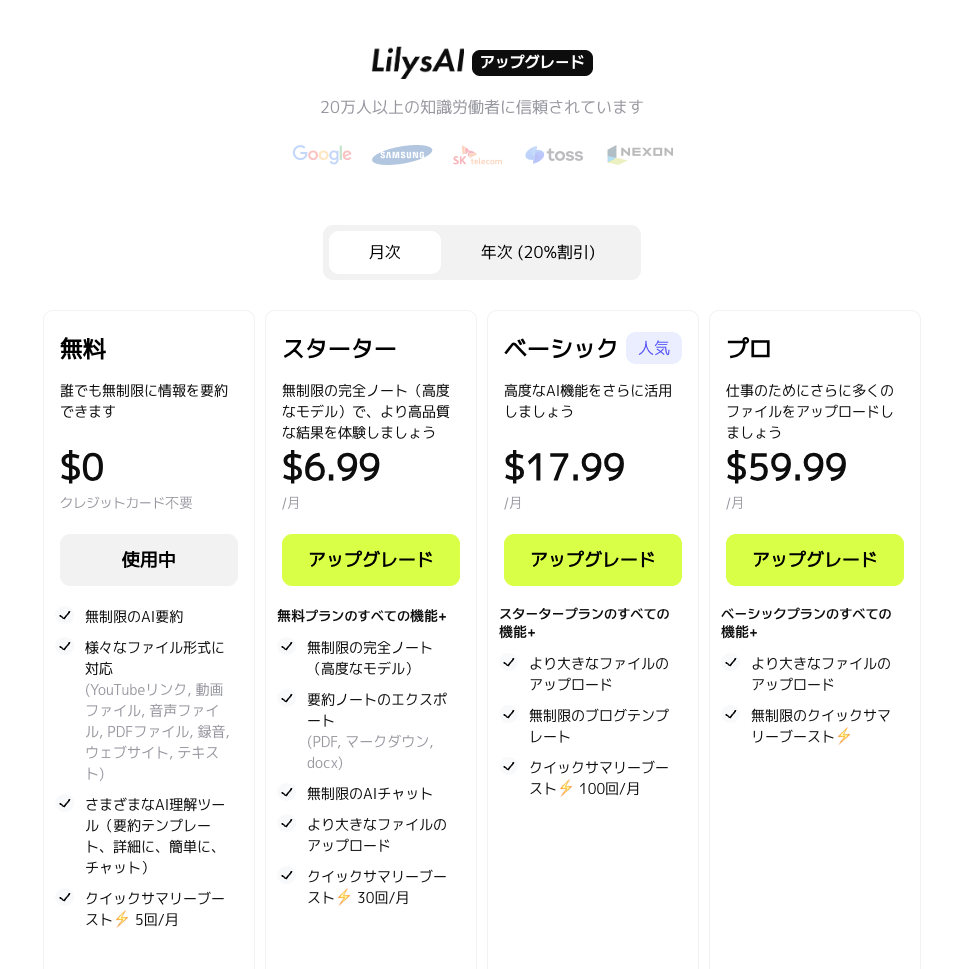Upgrade to the プロ plan
The image size is (968, 969).
tap(815, 560)
